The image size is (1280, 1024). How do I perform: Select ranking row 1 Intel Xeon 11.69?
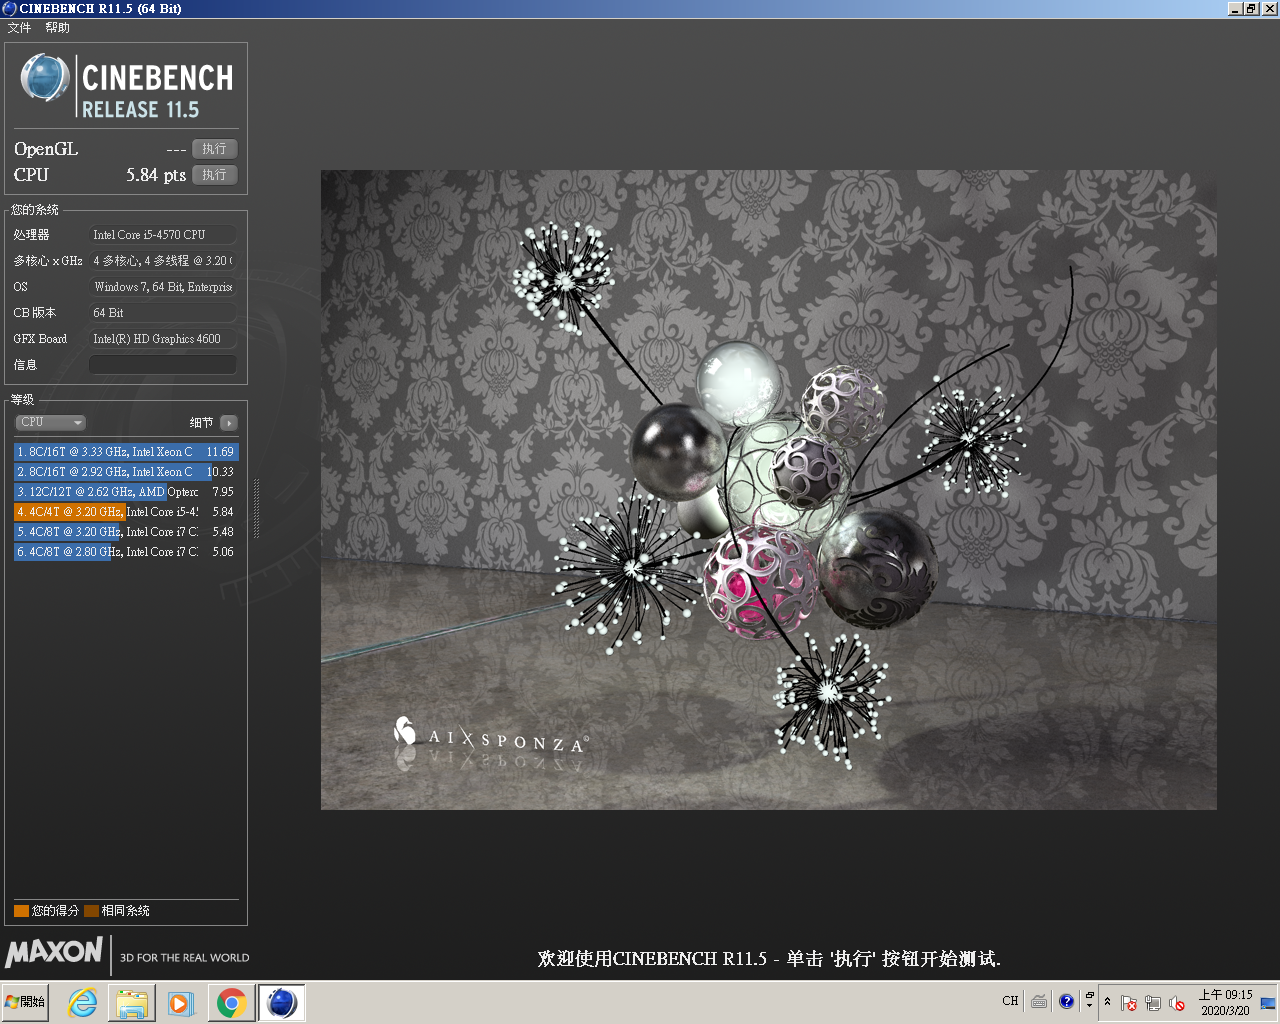point(126,452)
